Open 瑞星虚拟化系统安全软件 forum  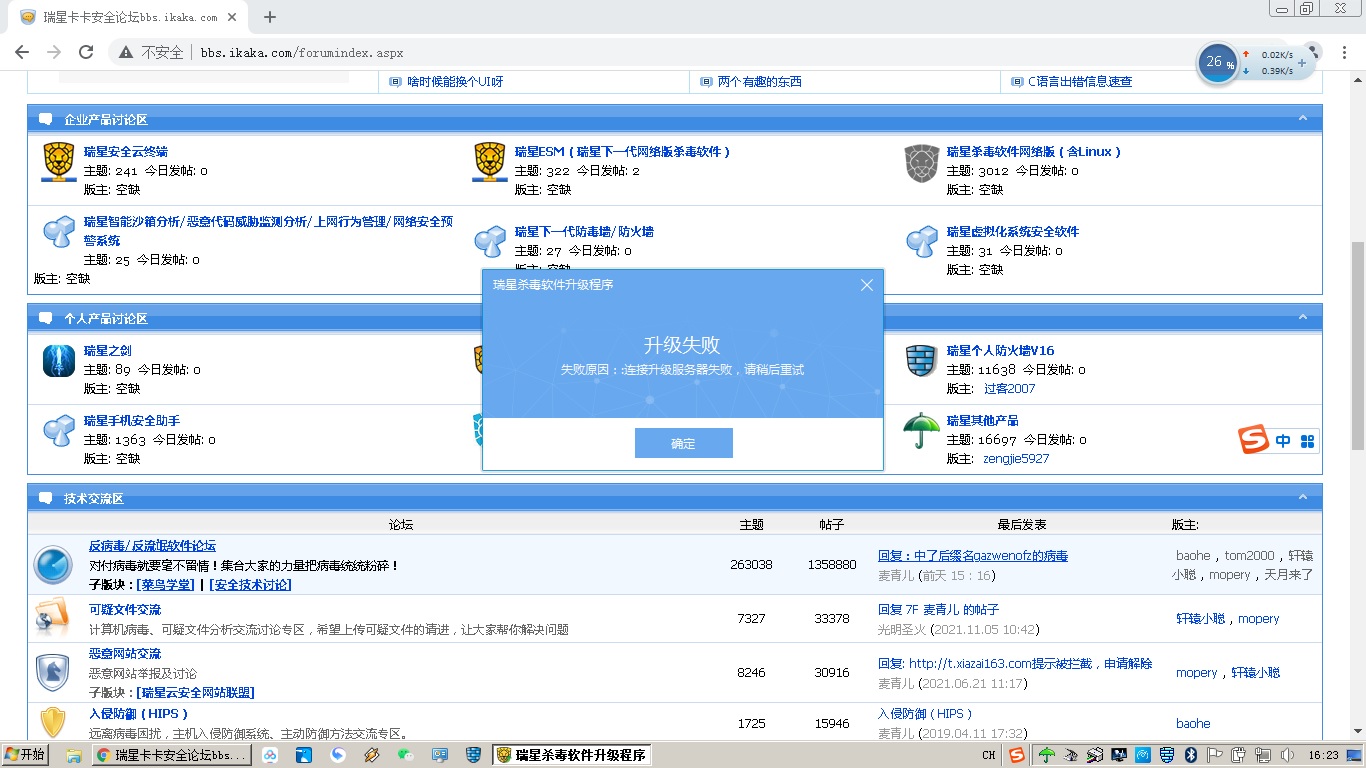coord(1013,232)
